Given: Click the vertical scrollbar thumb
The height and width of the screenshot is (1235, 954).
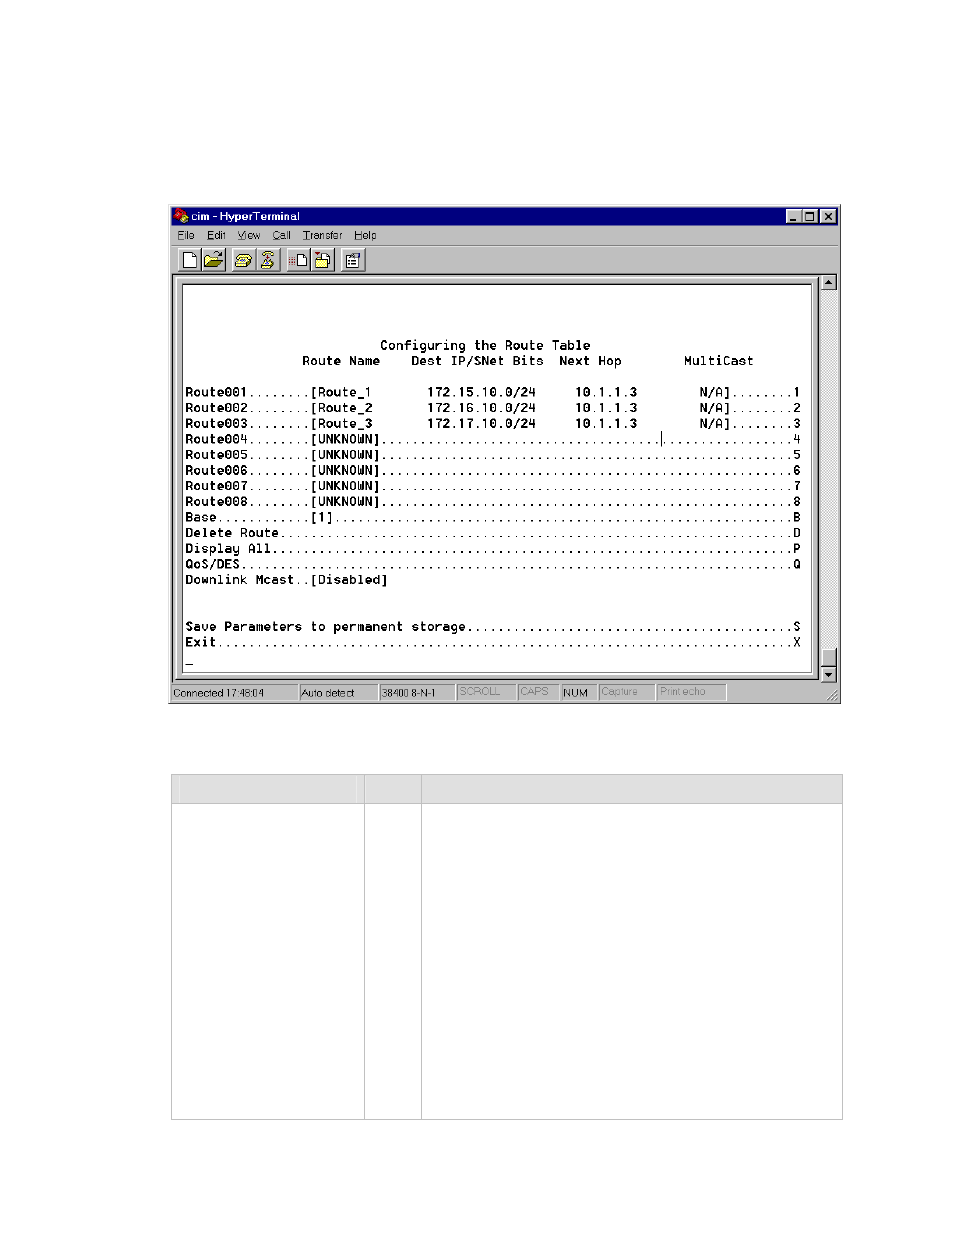Looking at the screenshot, I should (828, 658).
